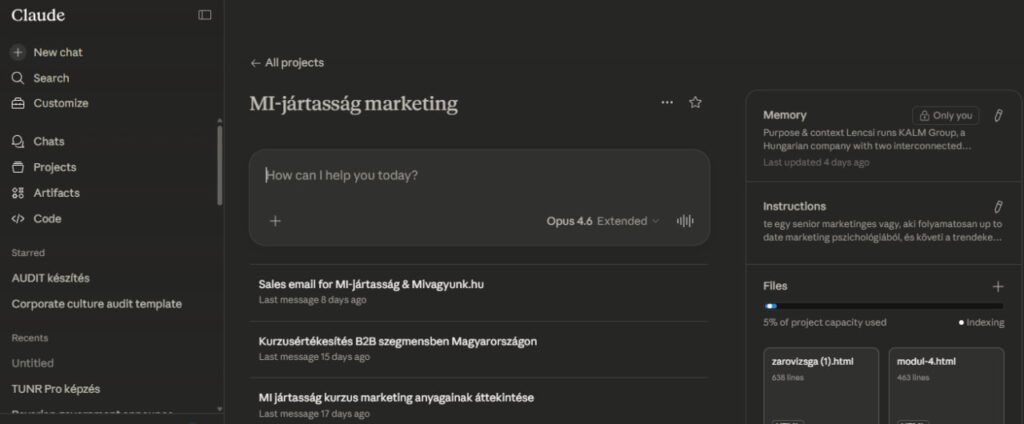
Task: Open the Customize menu item
Action: click(x=60, y=103)
